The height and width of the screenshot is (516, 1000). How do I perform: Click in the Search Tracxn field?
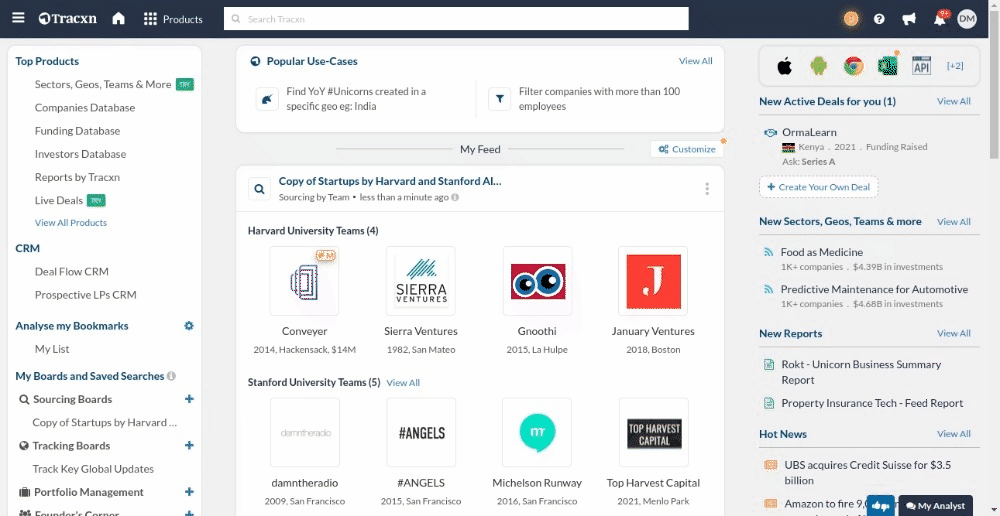tap(456, 19)
